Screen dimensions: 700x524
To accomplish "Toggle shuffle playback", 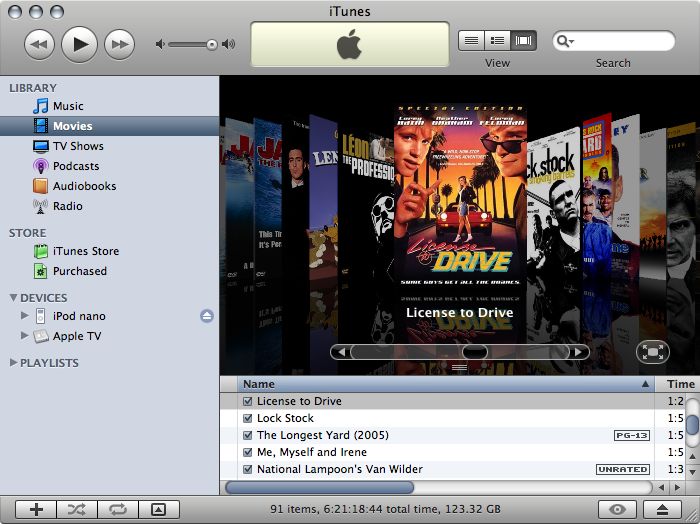I will coord(77,509).
